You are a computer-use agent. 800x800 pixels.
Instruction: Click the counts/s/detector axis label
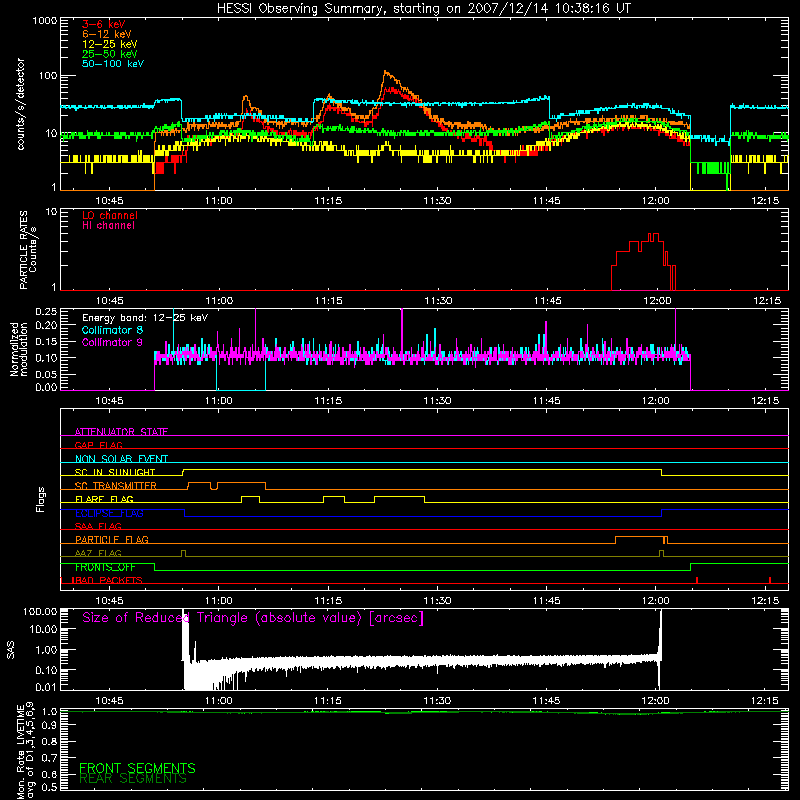pos(20,104)
